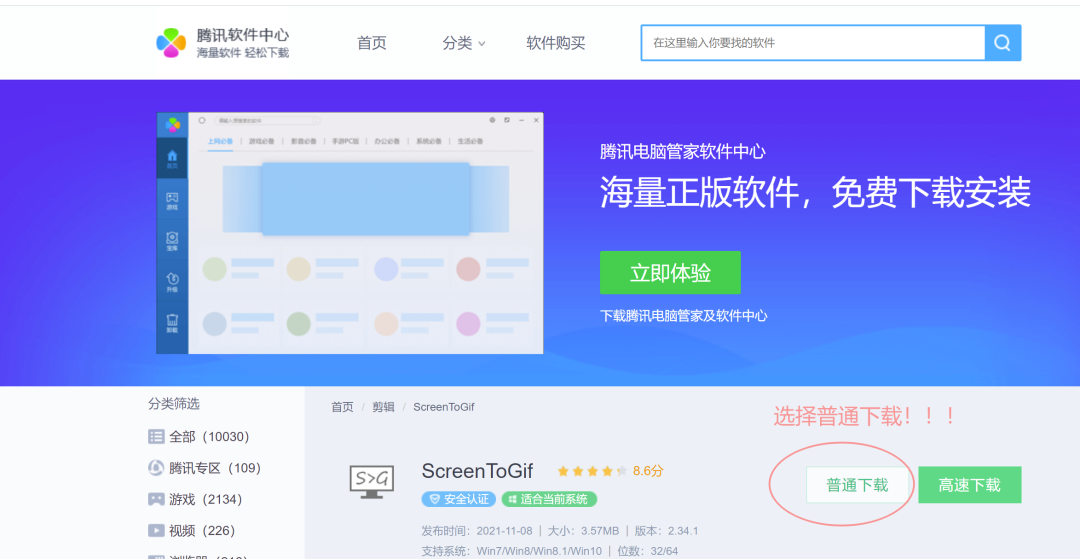Click the star rating of ScreenToGif
1080x559 pixels.
(x=592, y=472)
